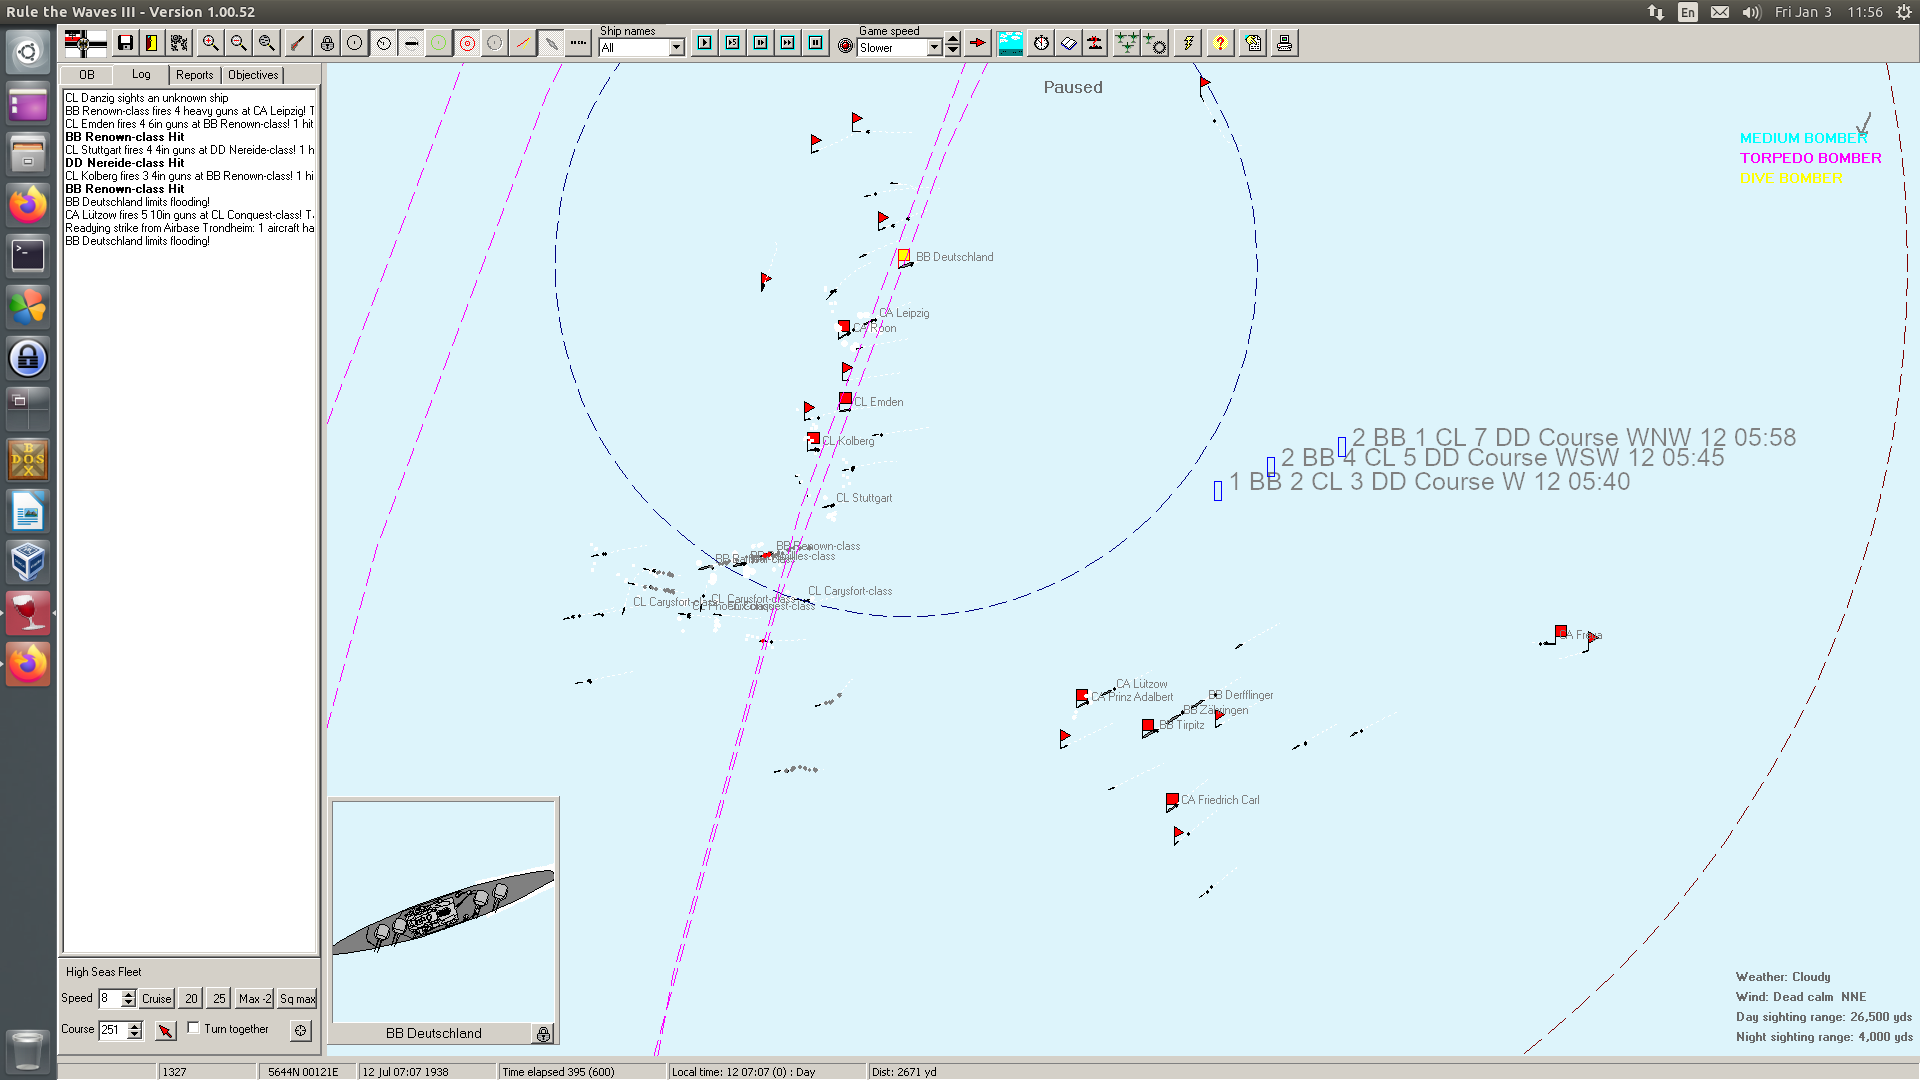Toggle the black range circle button
Viewport: 1920px width, 1080px height.
tap(355, 43)
